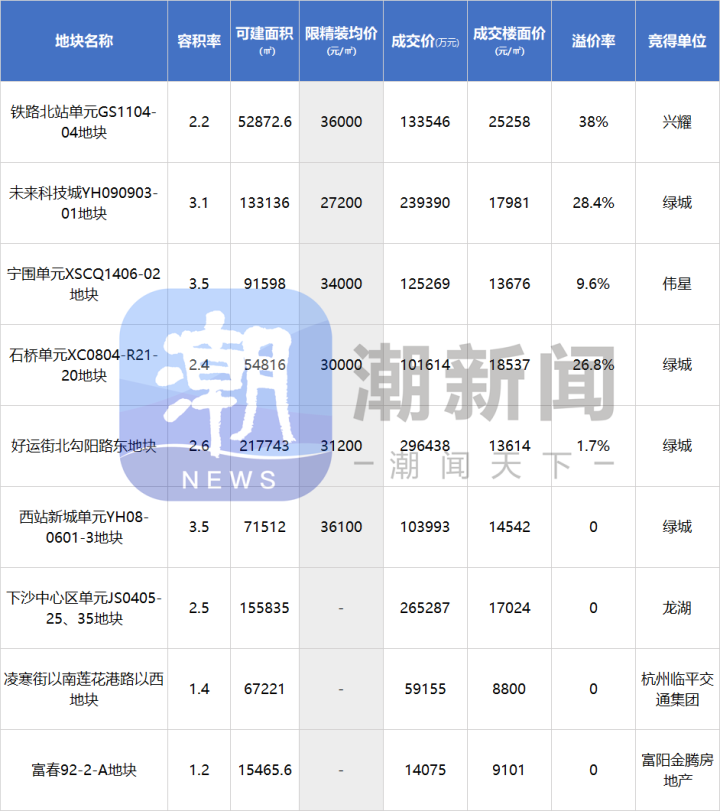Viewport: 720px width, 811px height.
Task: Select plot ratio 1.2
Action: tap(199, 770)
